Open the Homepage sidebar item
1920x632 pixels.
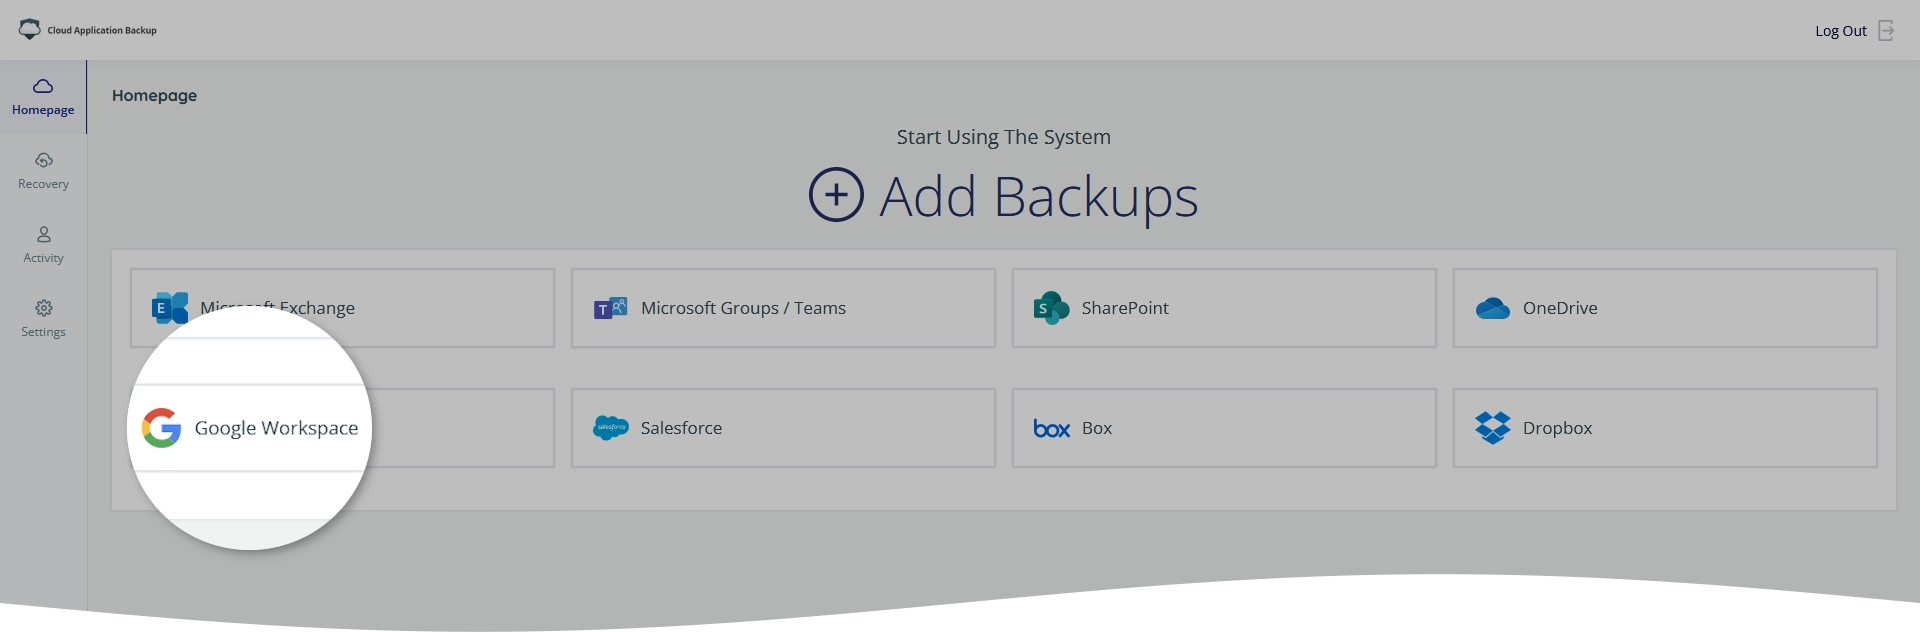(43, 97)
